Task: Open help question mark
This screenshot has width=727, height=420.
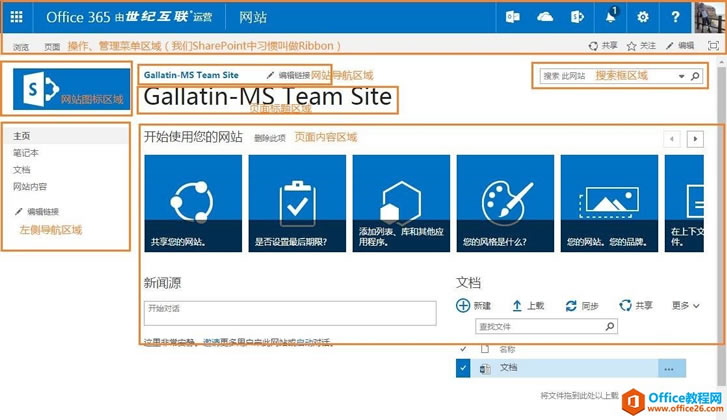Action: click(x=675, y=17)
